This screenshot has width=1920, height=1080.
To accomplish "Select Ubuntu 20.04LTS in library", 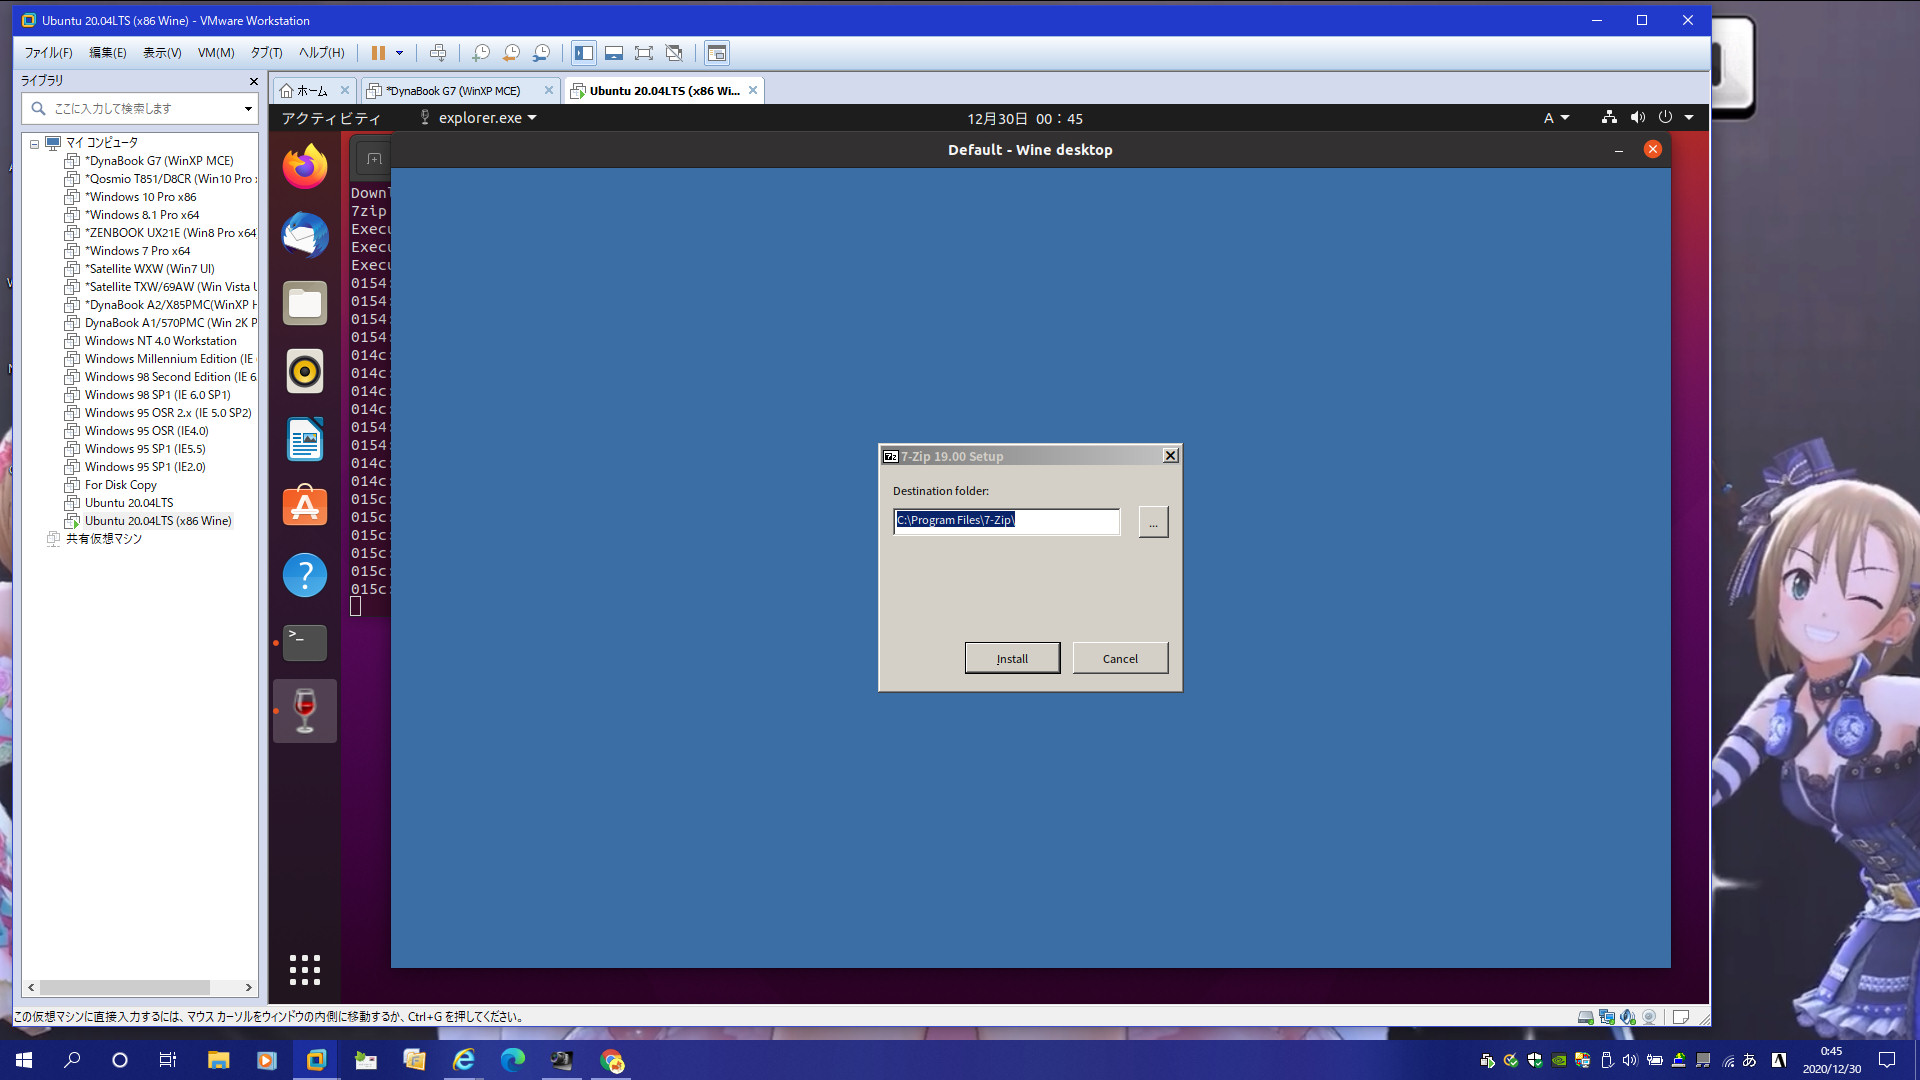I will pyautogui.click(x=128, y=503).
